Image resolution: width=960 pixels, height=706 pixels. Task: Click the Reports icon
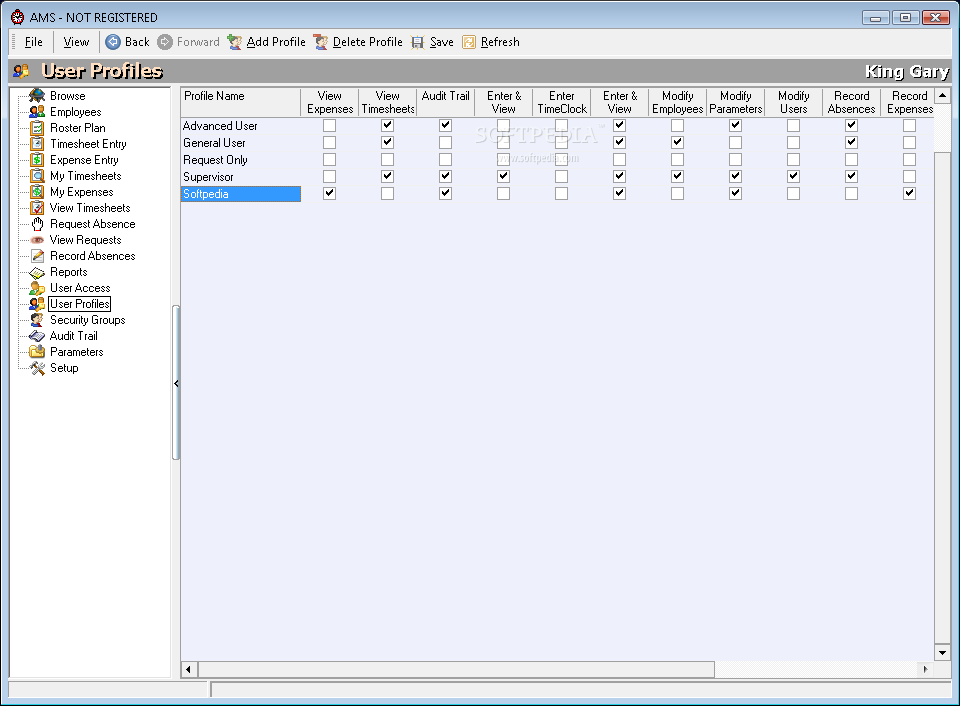(37, 272)
